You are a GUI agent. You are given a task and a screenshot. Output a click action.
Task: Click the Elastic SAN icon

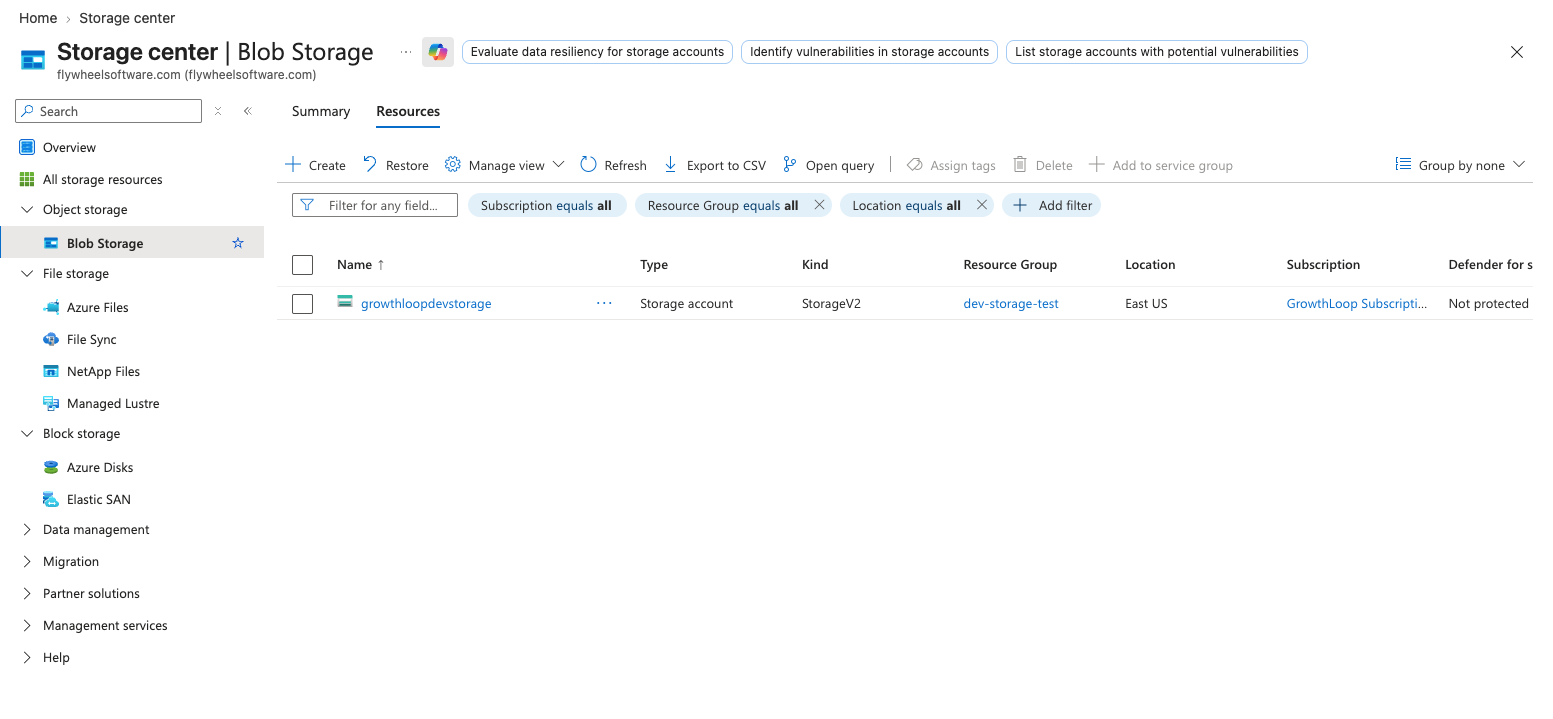click(51, 499)
